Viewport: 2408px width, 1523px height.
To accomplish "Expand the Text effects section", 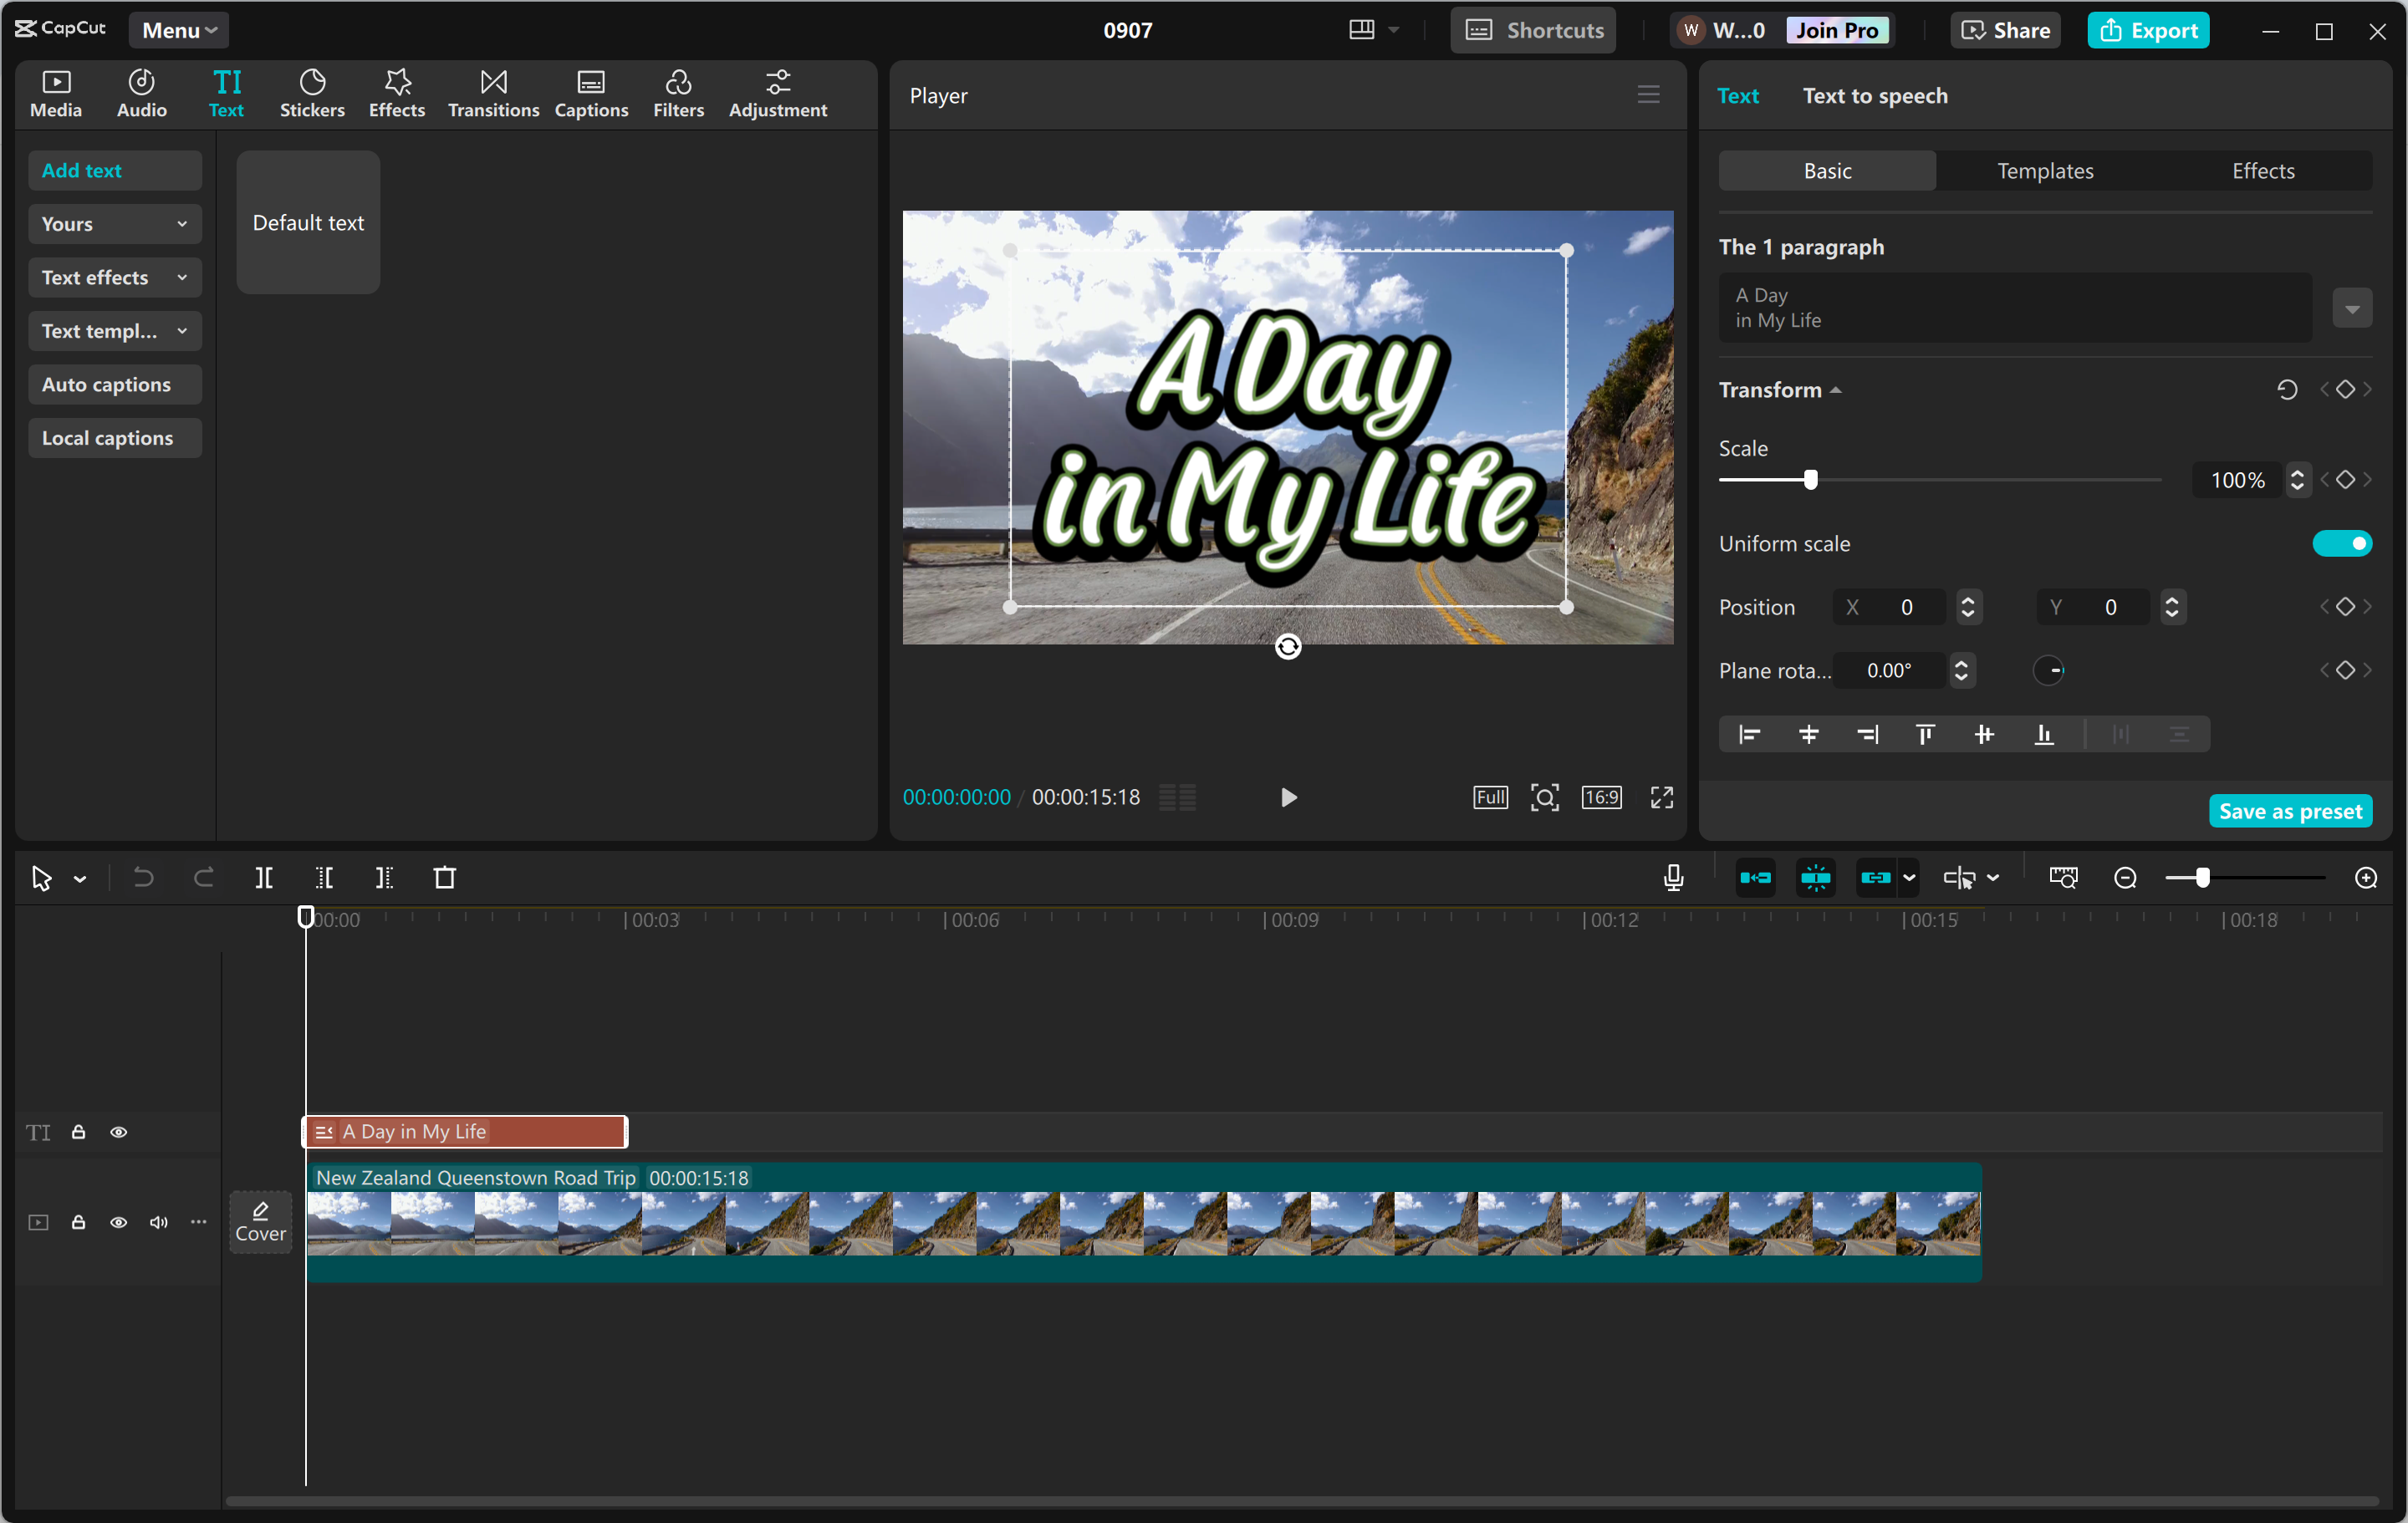I will [x=114, y=277].
